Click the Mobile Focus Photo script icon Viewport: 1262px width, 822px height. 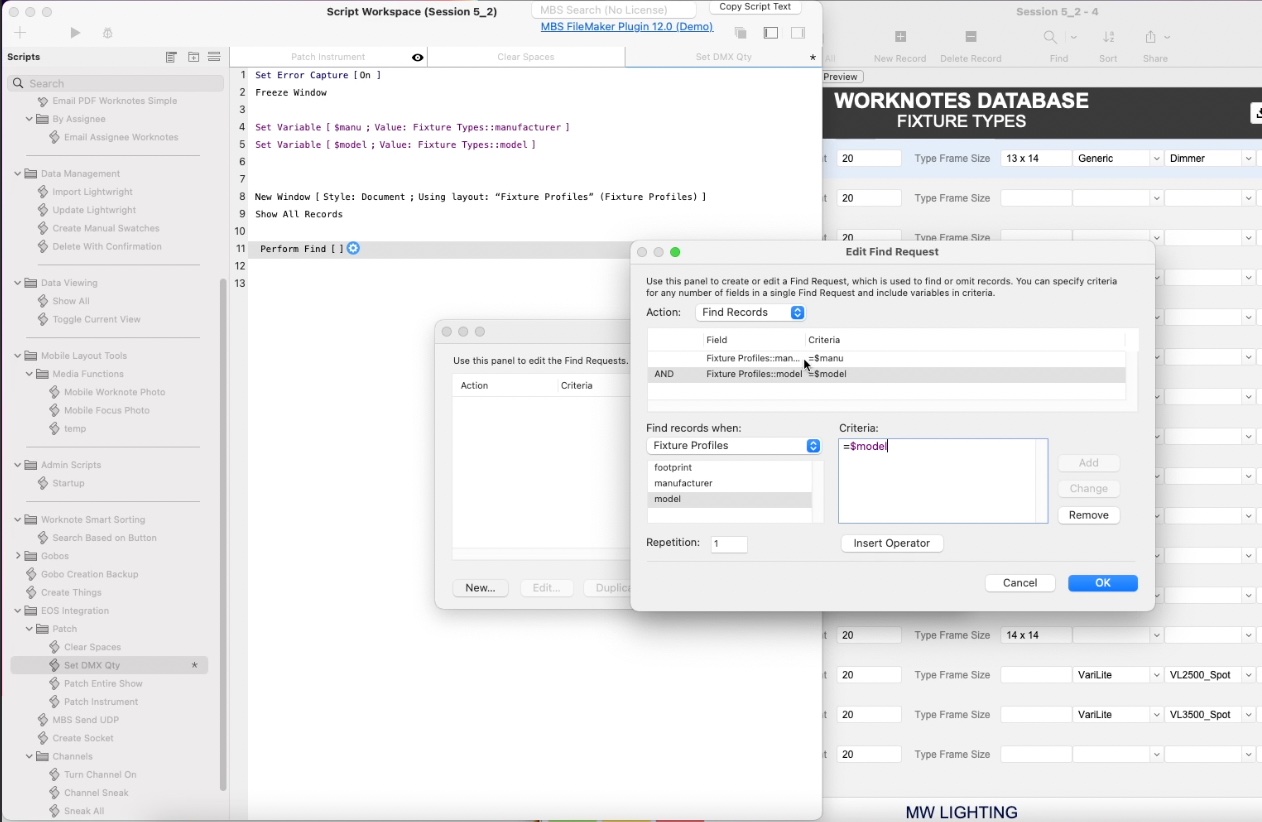click(55, 410)
